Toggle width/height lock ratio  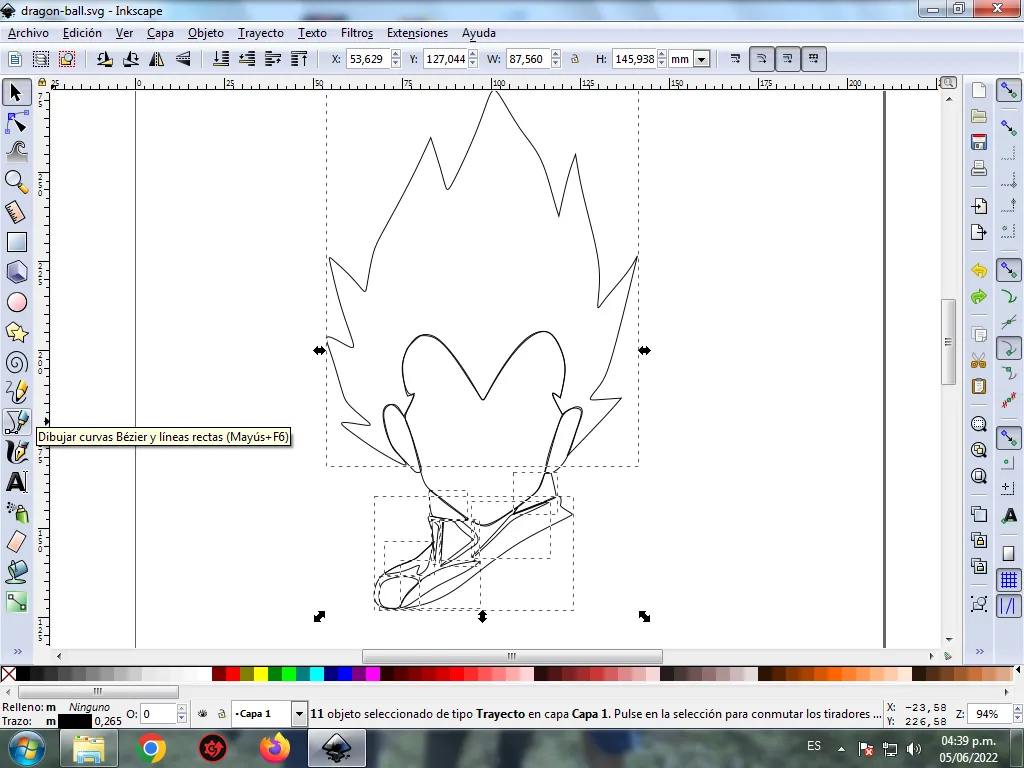click(575, 59)
